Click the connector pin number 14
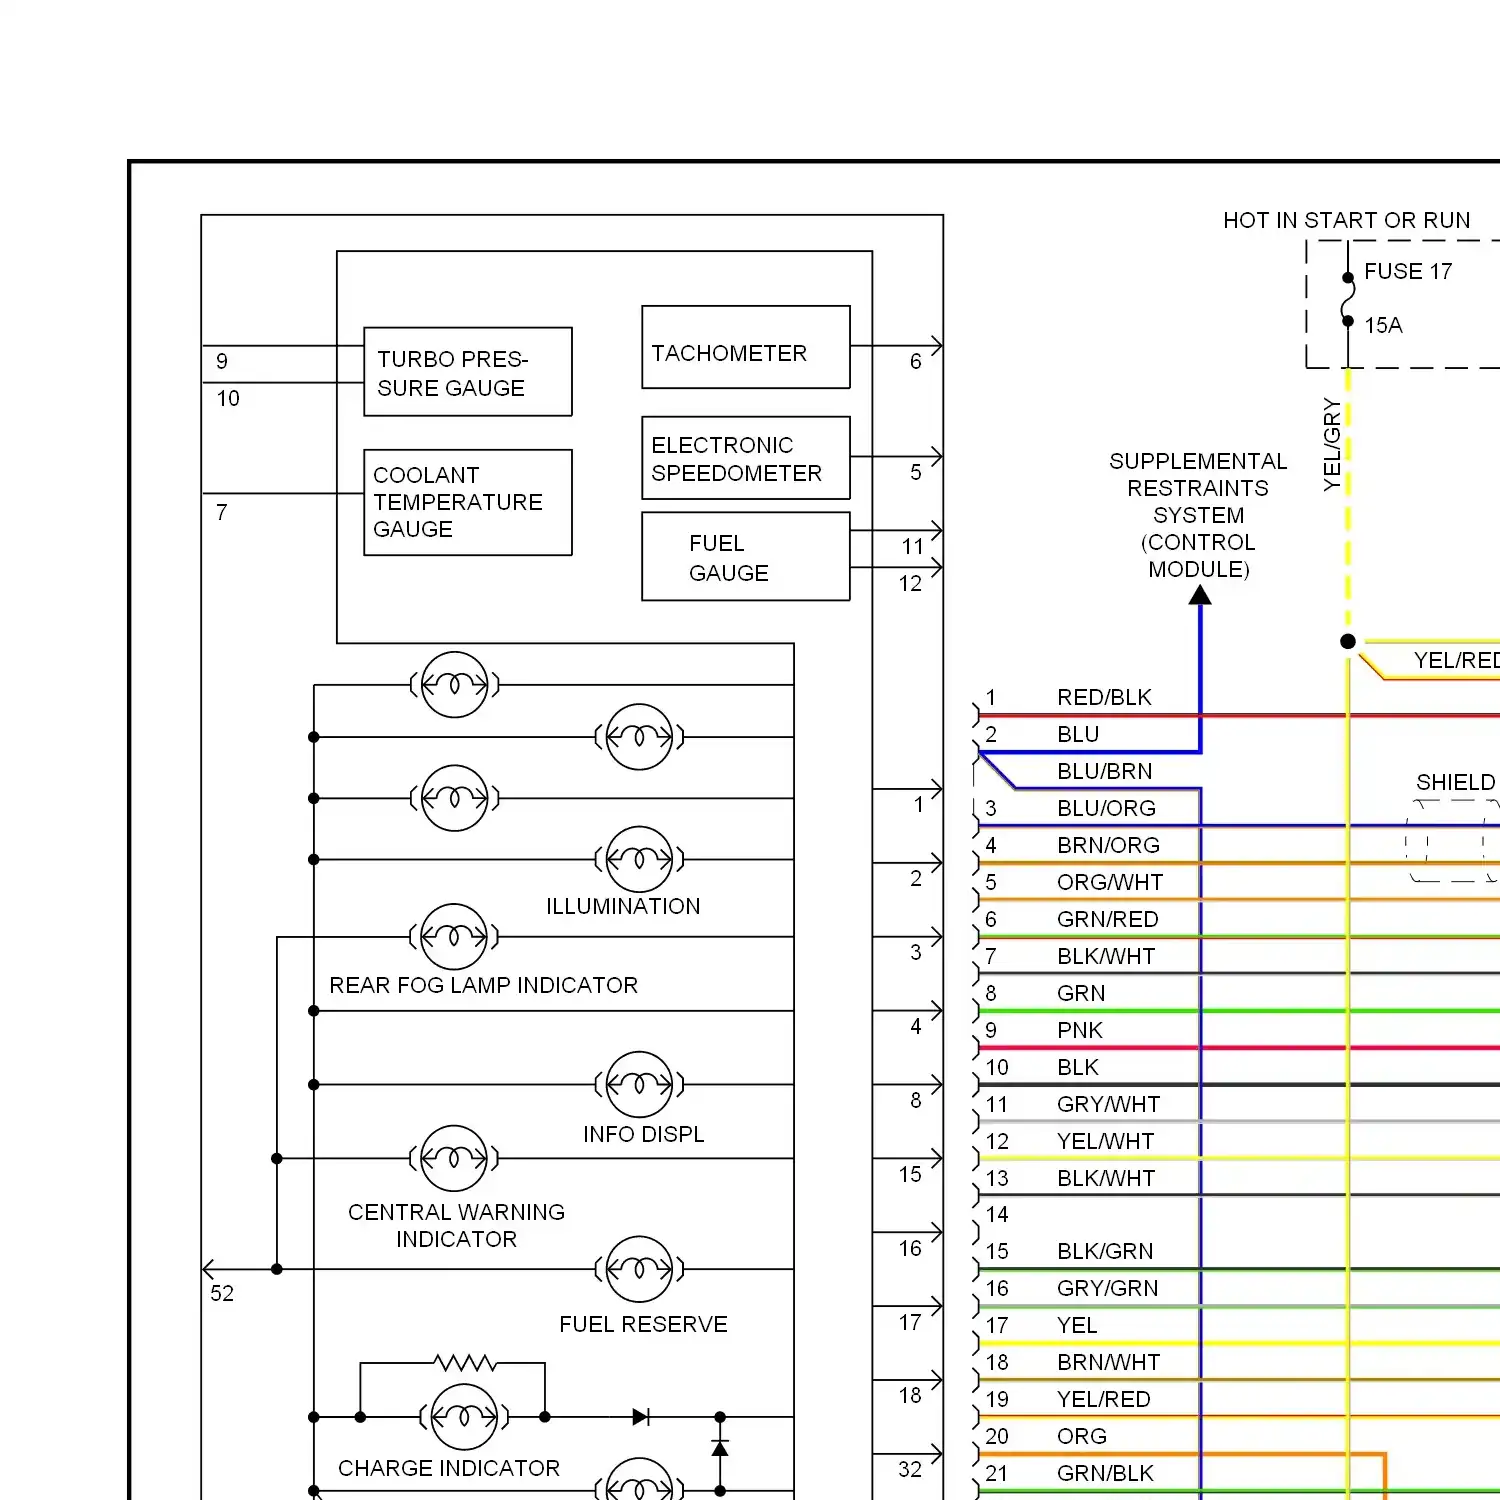This screenshot has width=1500, height=1500. click(x=997, y=1214)
